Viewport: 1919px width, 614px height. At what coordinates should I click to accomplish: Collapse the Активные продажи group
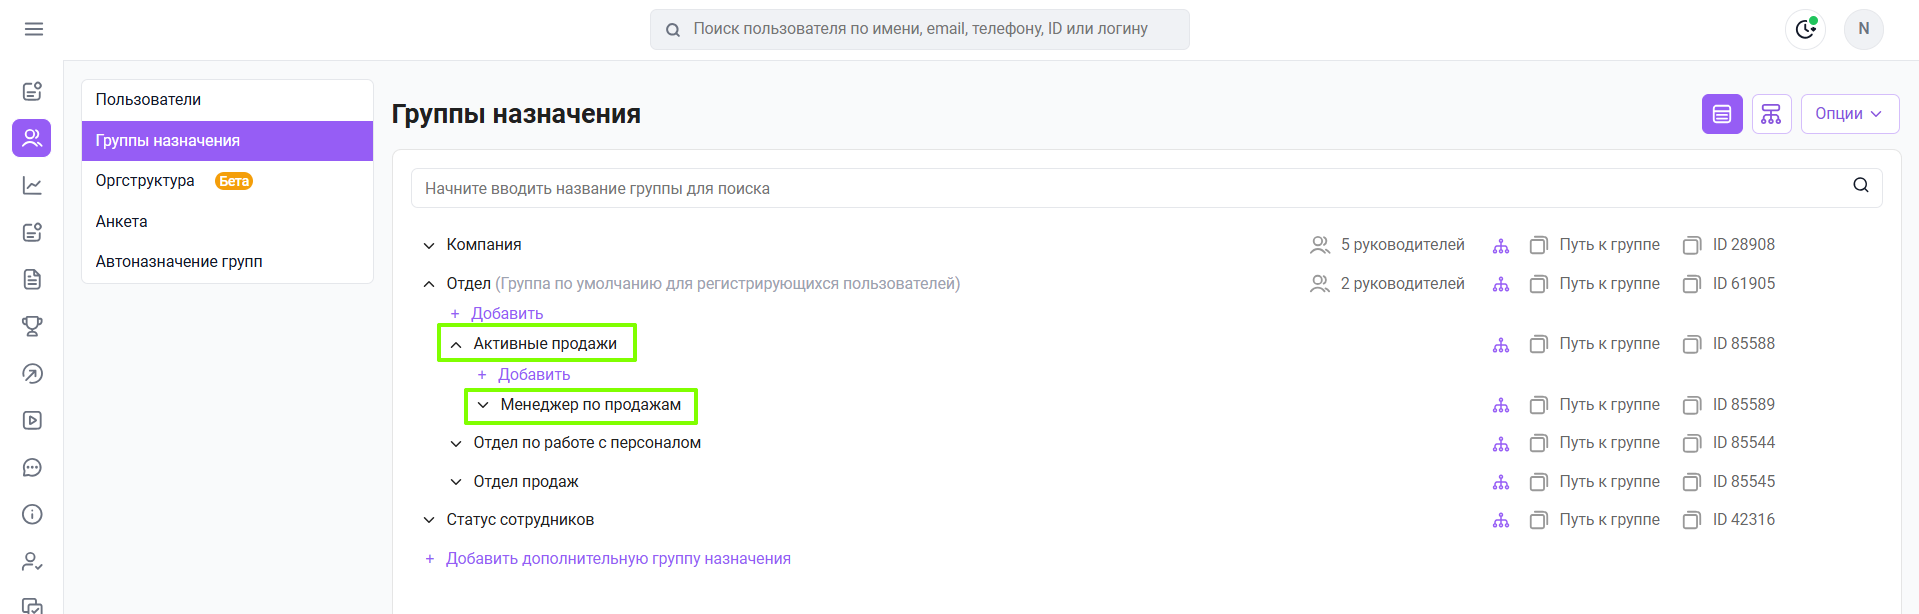point(456,344)
